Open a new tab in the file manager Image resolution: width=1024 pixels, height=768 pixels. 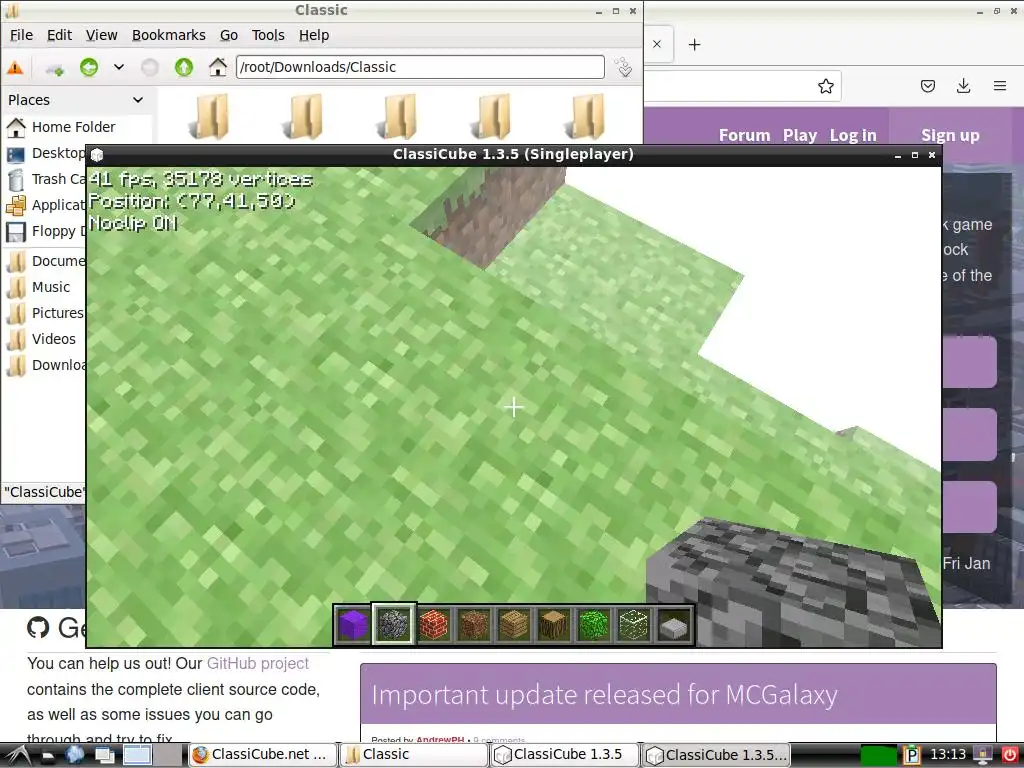(56, 67)
